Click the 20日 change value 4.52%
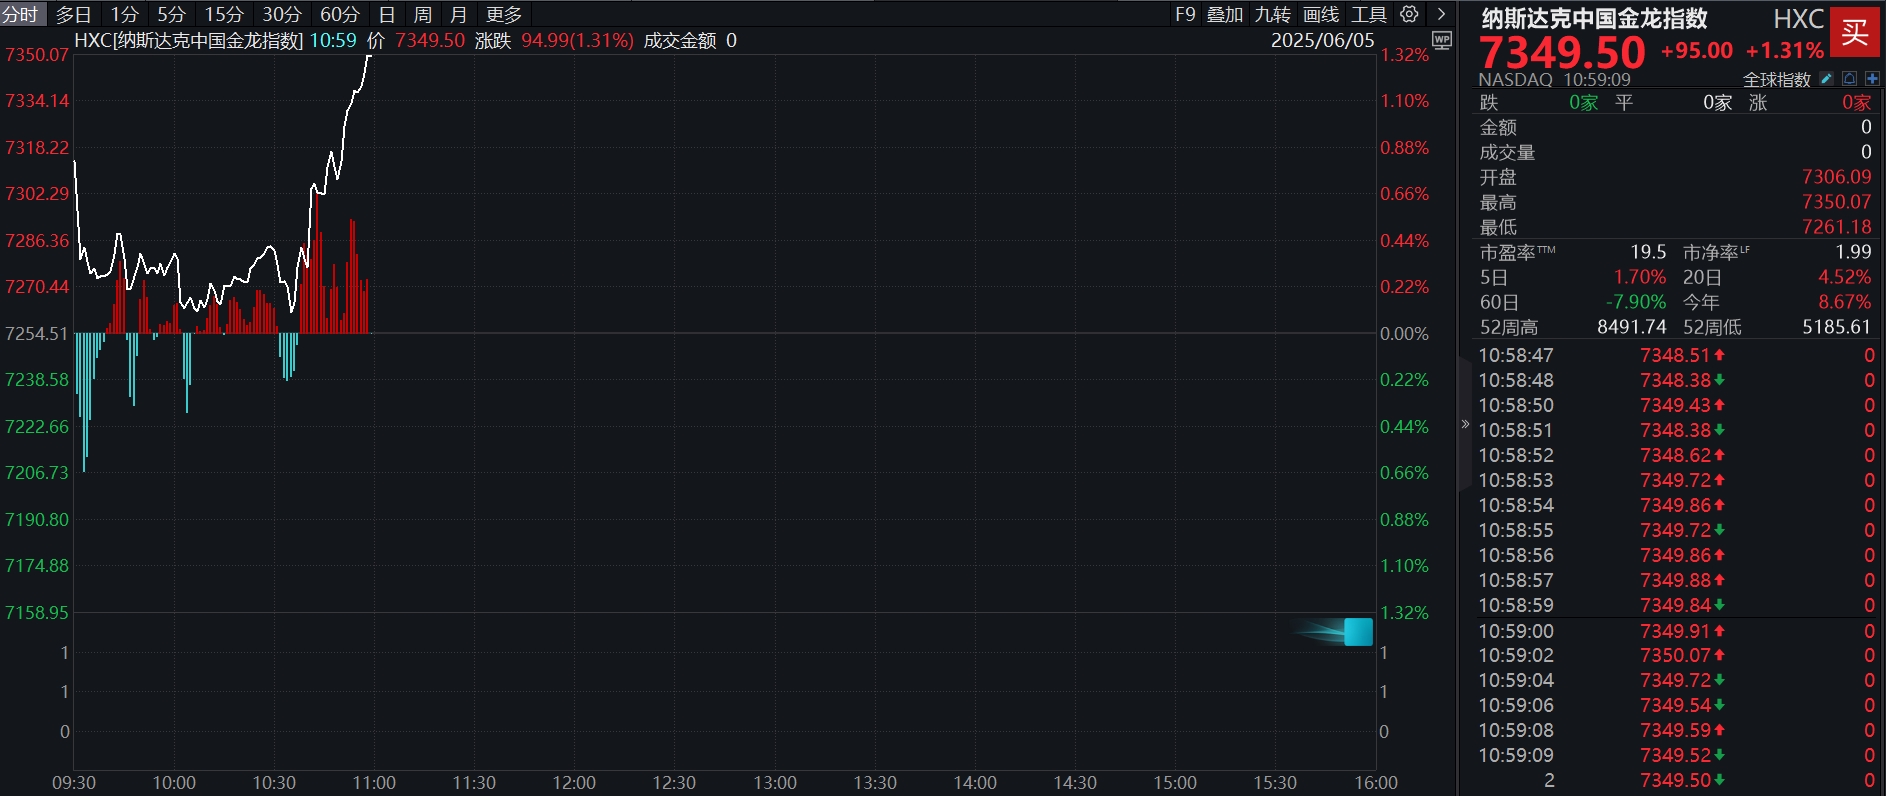The image size is (1886, 796). pyautogui.click(x=1845, y=277)
